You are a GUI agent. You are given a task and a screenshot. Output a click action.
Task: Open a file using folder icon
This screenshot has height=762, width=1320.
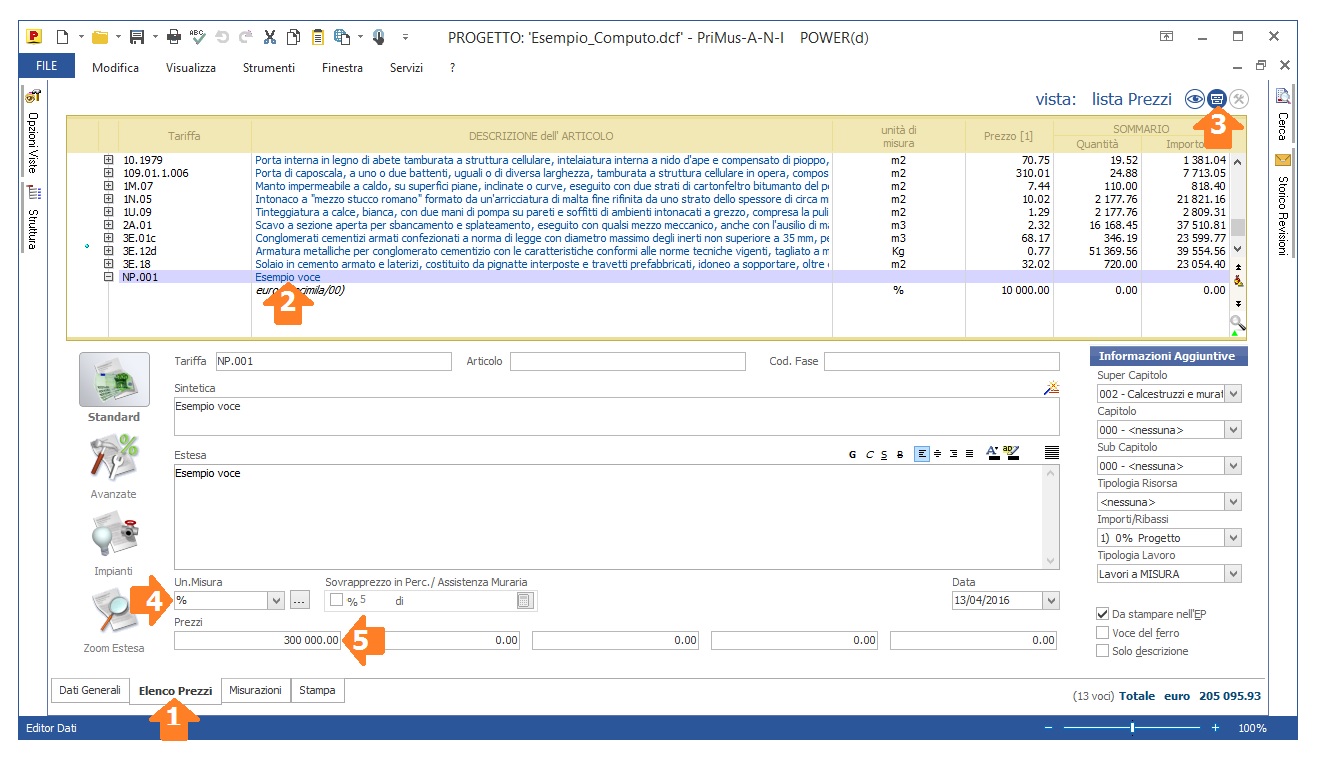coord(100,37)
